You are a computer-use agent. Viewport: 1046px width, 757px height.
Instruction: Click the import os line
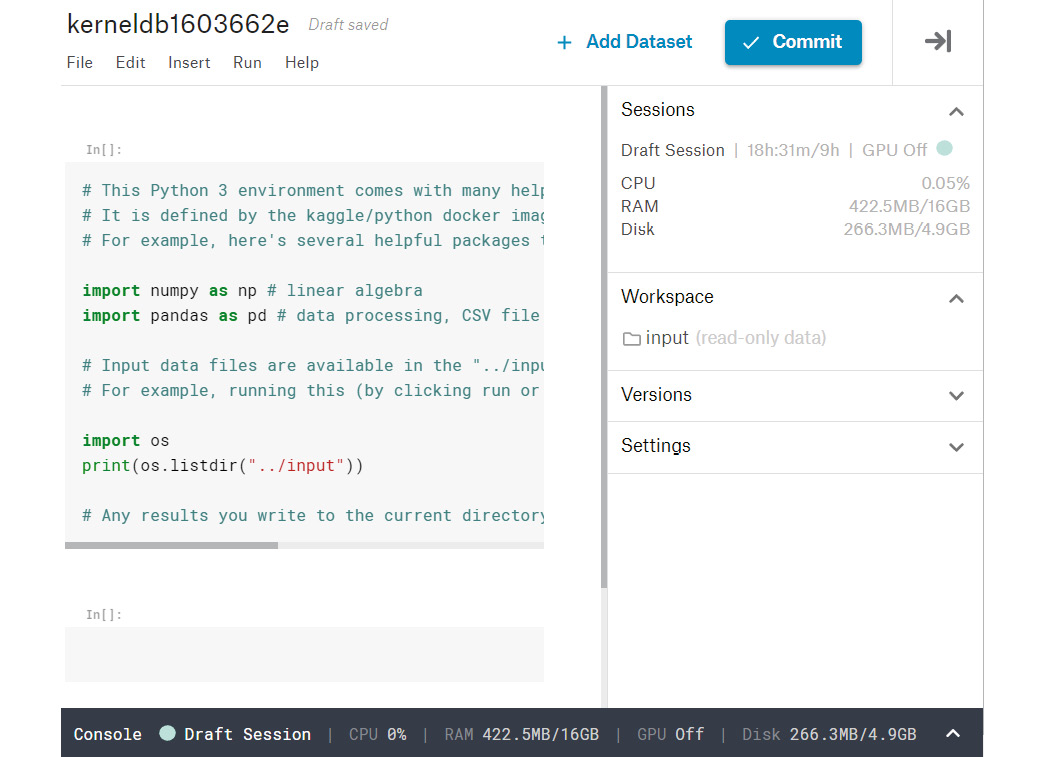[125, 441]
